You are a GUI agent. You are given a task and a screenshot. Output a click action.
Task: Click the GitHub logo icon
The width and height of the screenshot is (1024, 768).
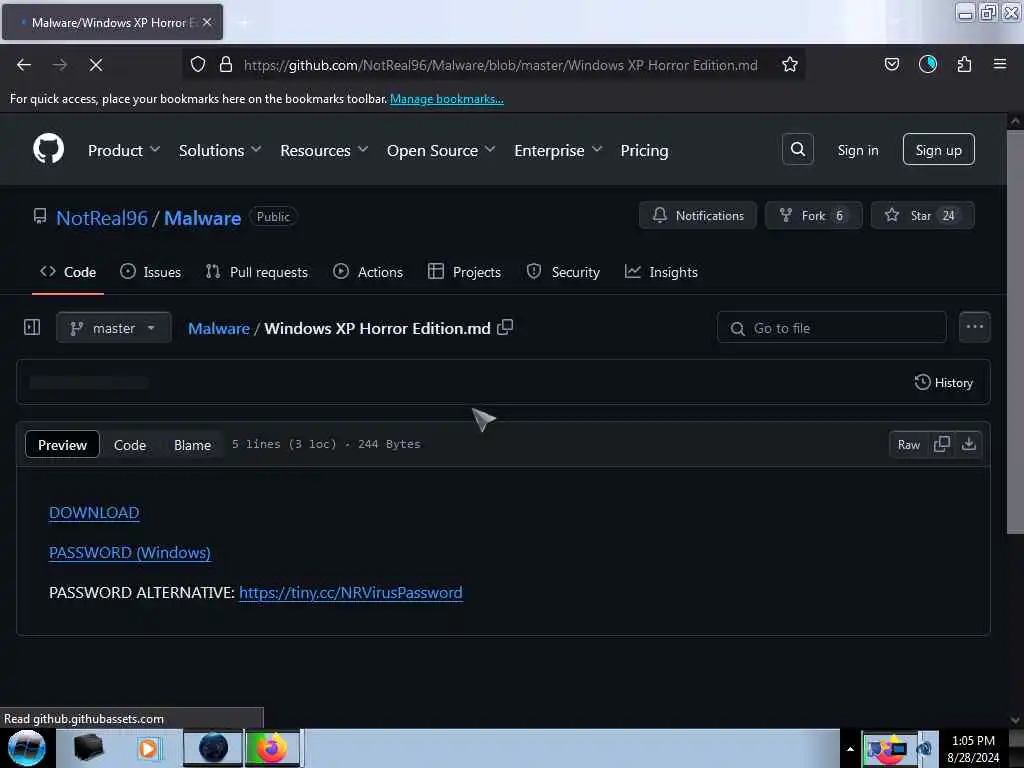(x=48, y=150)
